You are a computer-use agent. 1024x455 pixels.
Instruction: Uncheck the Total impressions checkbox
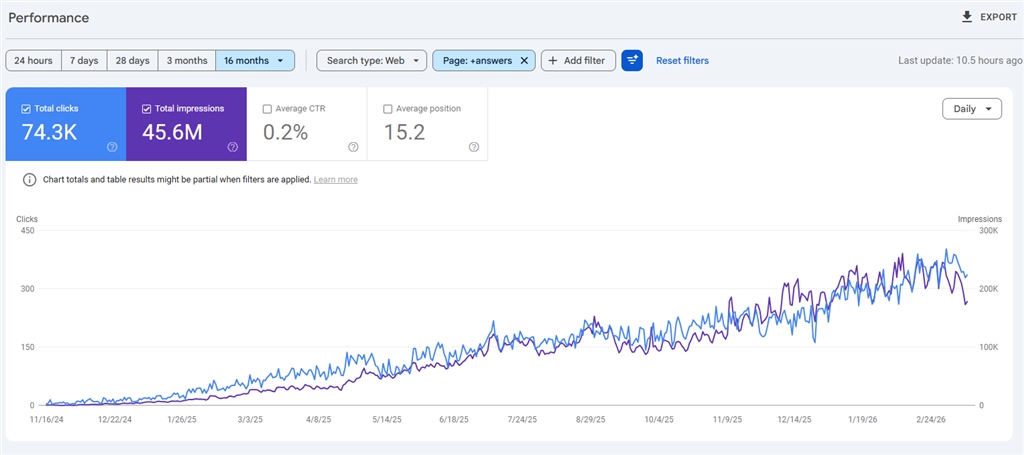(x=147, y=109)
